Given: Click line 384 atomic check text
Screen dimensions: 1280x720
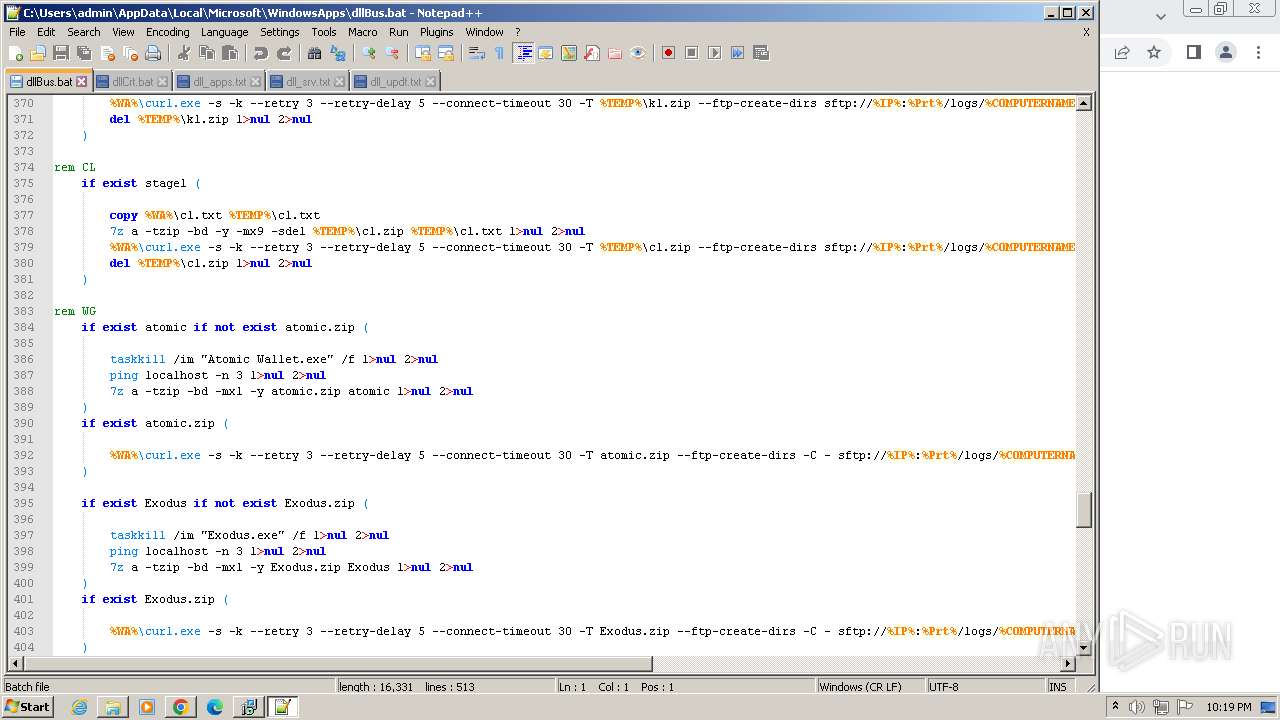Looking at the screenshot, I should 224,327.
